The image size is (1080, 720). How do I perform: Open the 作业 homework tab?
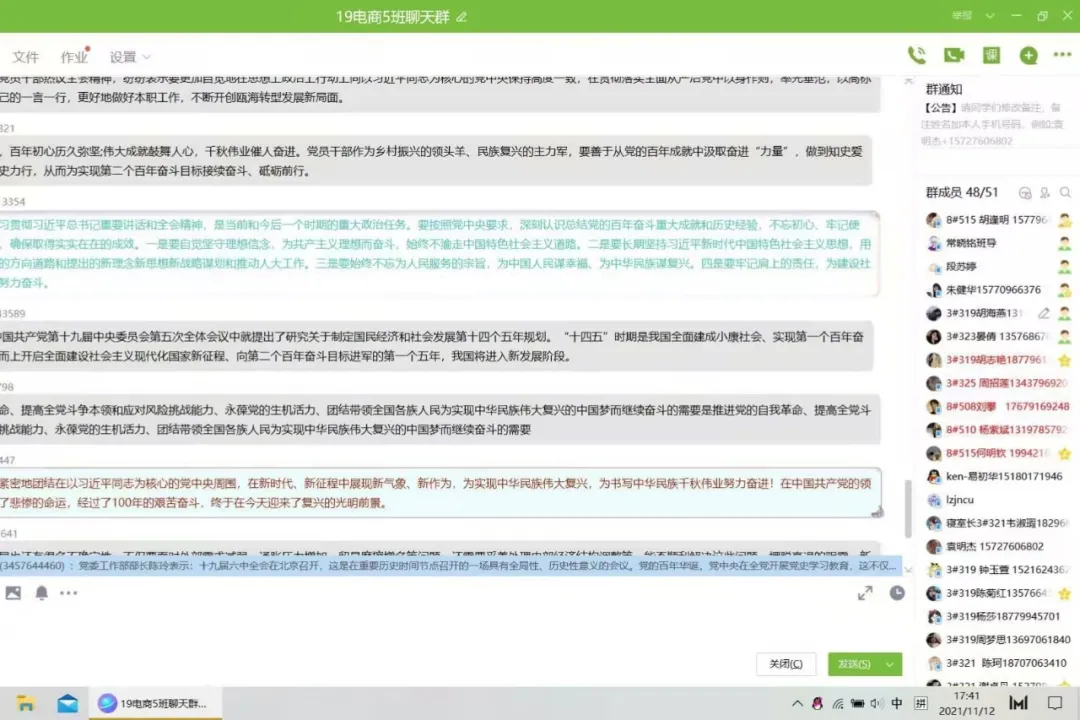tap(74, 57)
